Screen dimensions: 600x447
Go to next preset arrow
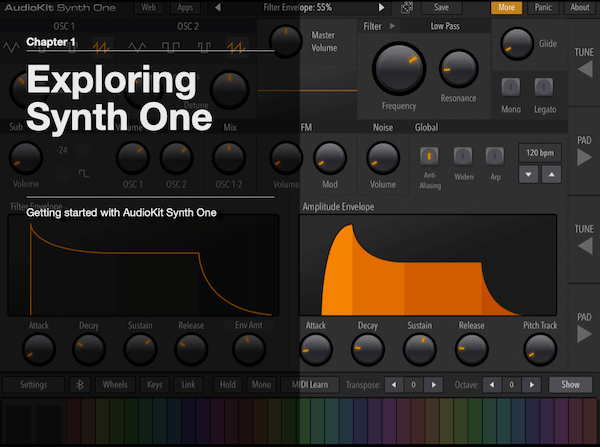pyautogui.click(x=382, y=7)
